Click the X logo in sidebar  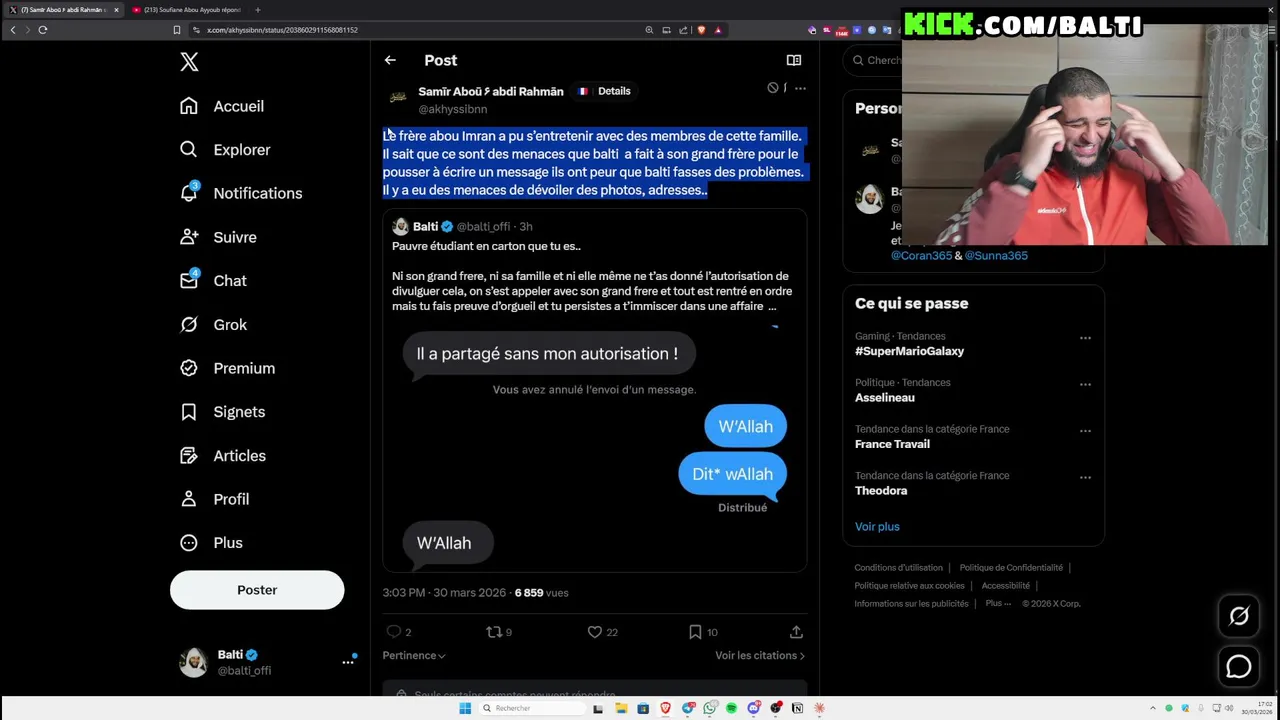(189, 62)
